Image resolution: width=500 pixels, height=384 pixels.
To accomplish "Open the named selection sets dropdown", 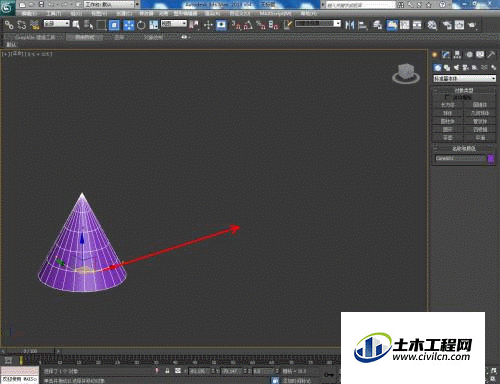I will click(x=318, y=23).
